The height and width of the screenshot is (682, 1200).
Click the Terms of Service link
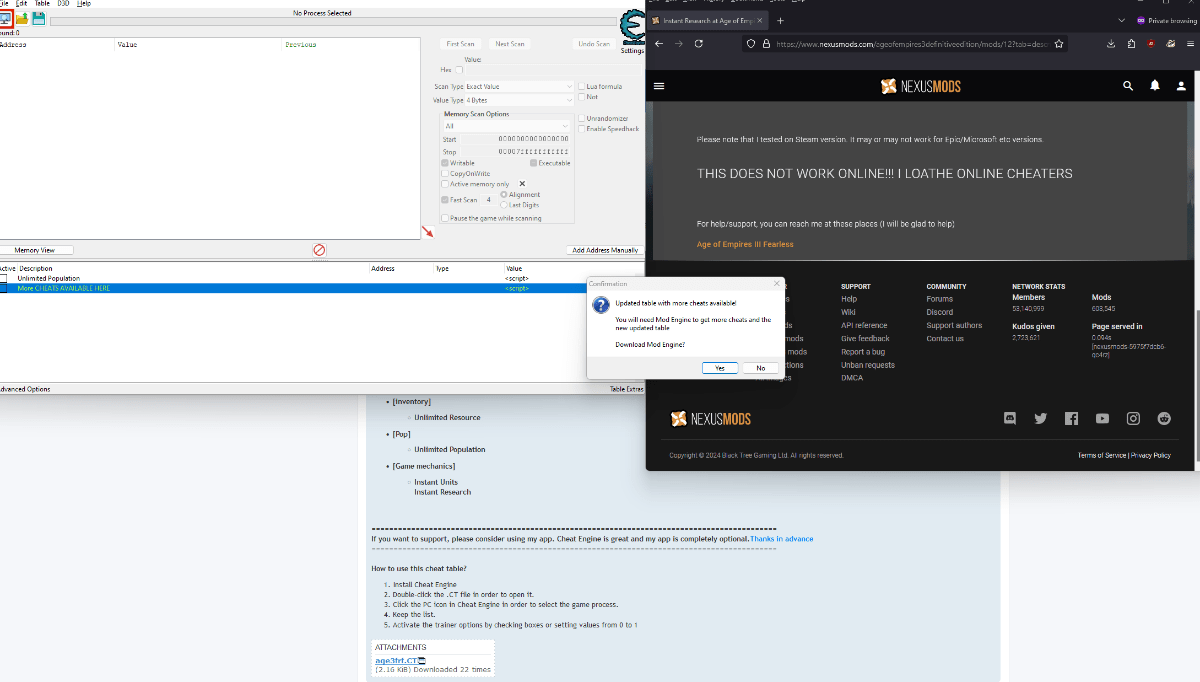click(x=1101, y=455)
